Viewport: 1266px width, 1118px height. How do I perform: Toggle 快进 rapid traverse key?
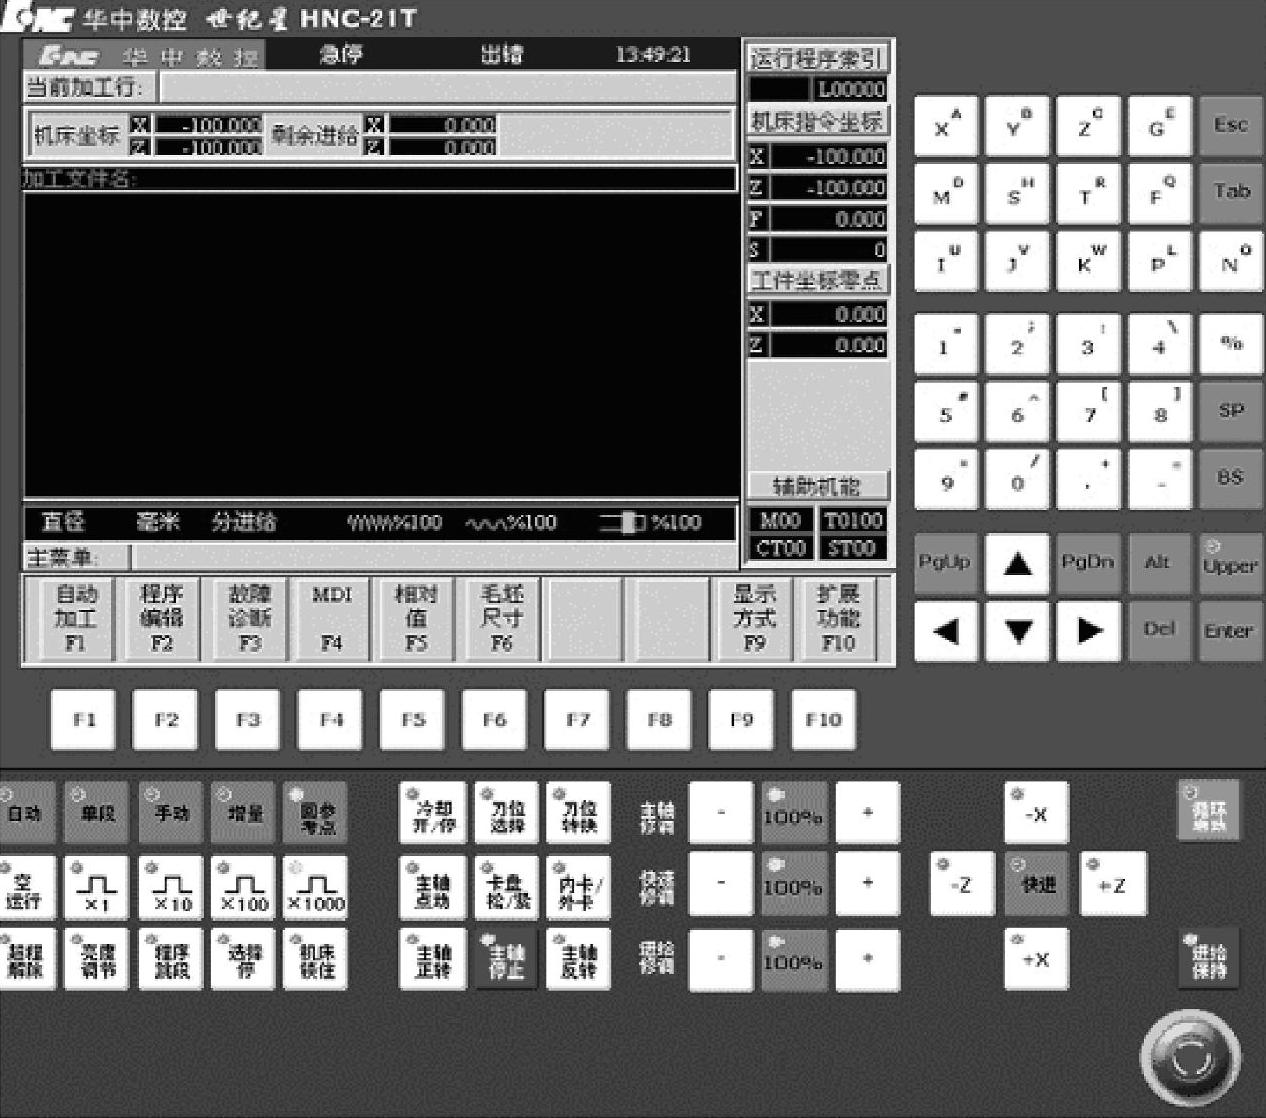pos(1037,885)
